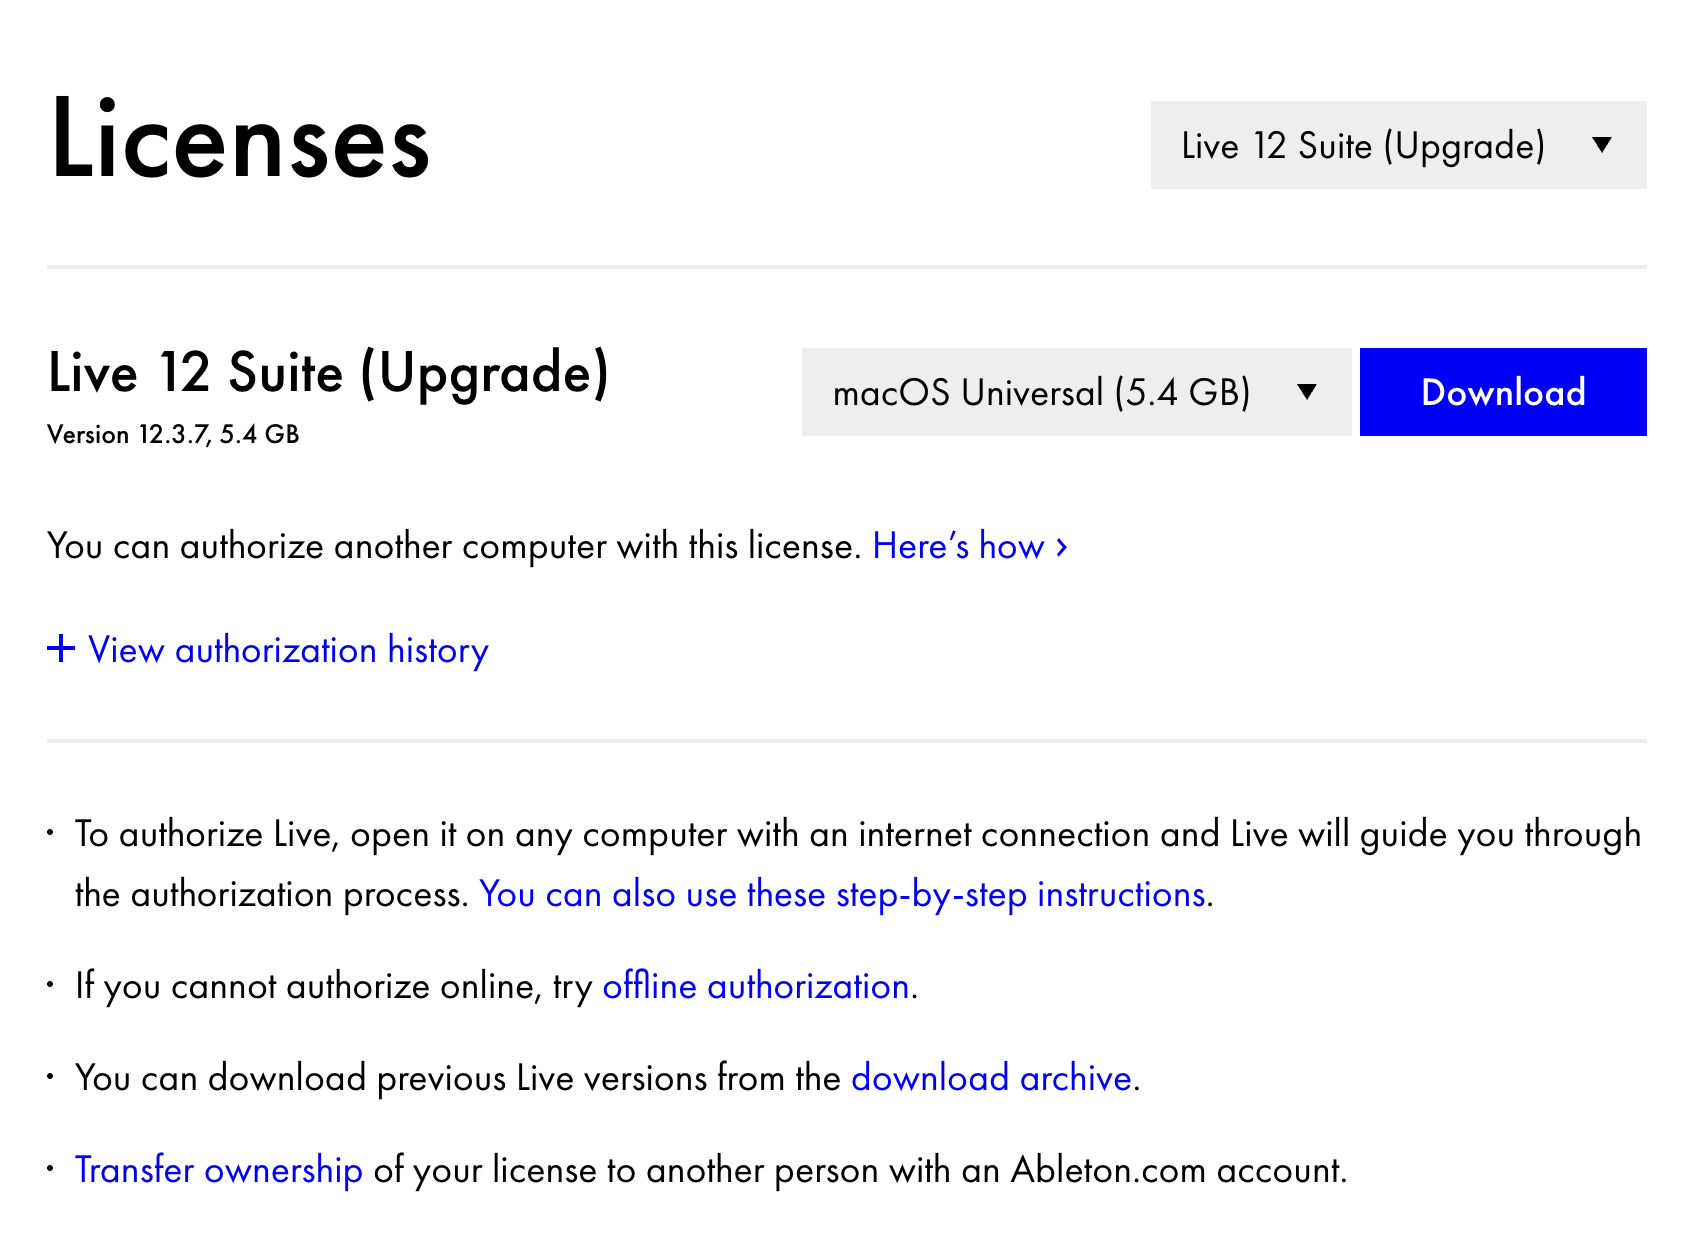Viewport: 1698px width, 1254px height.
Task: Visit the download archive
Action: tap(991, 1078)
